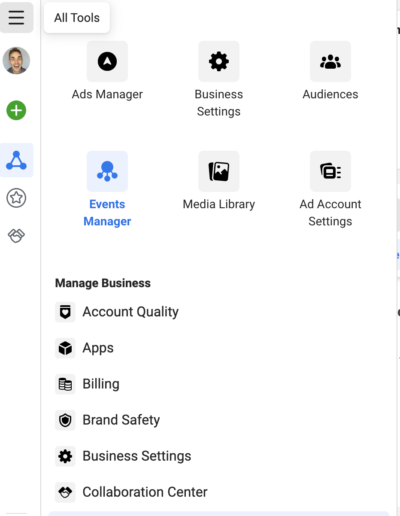Click the profile avatar picture
The height and width of the screenshot is (516, 400).
tap(16, 60)
